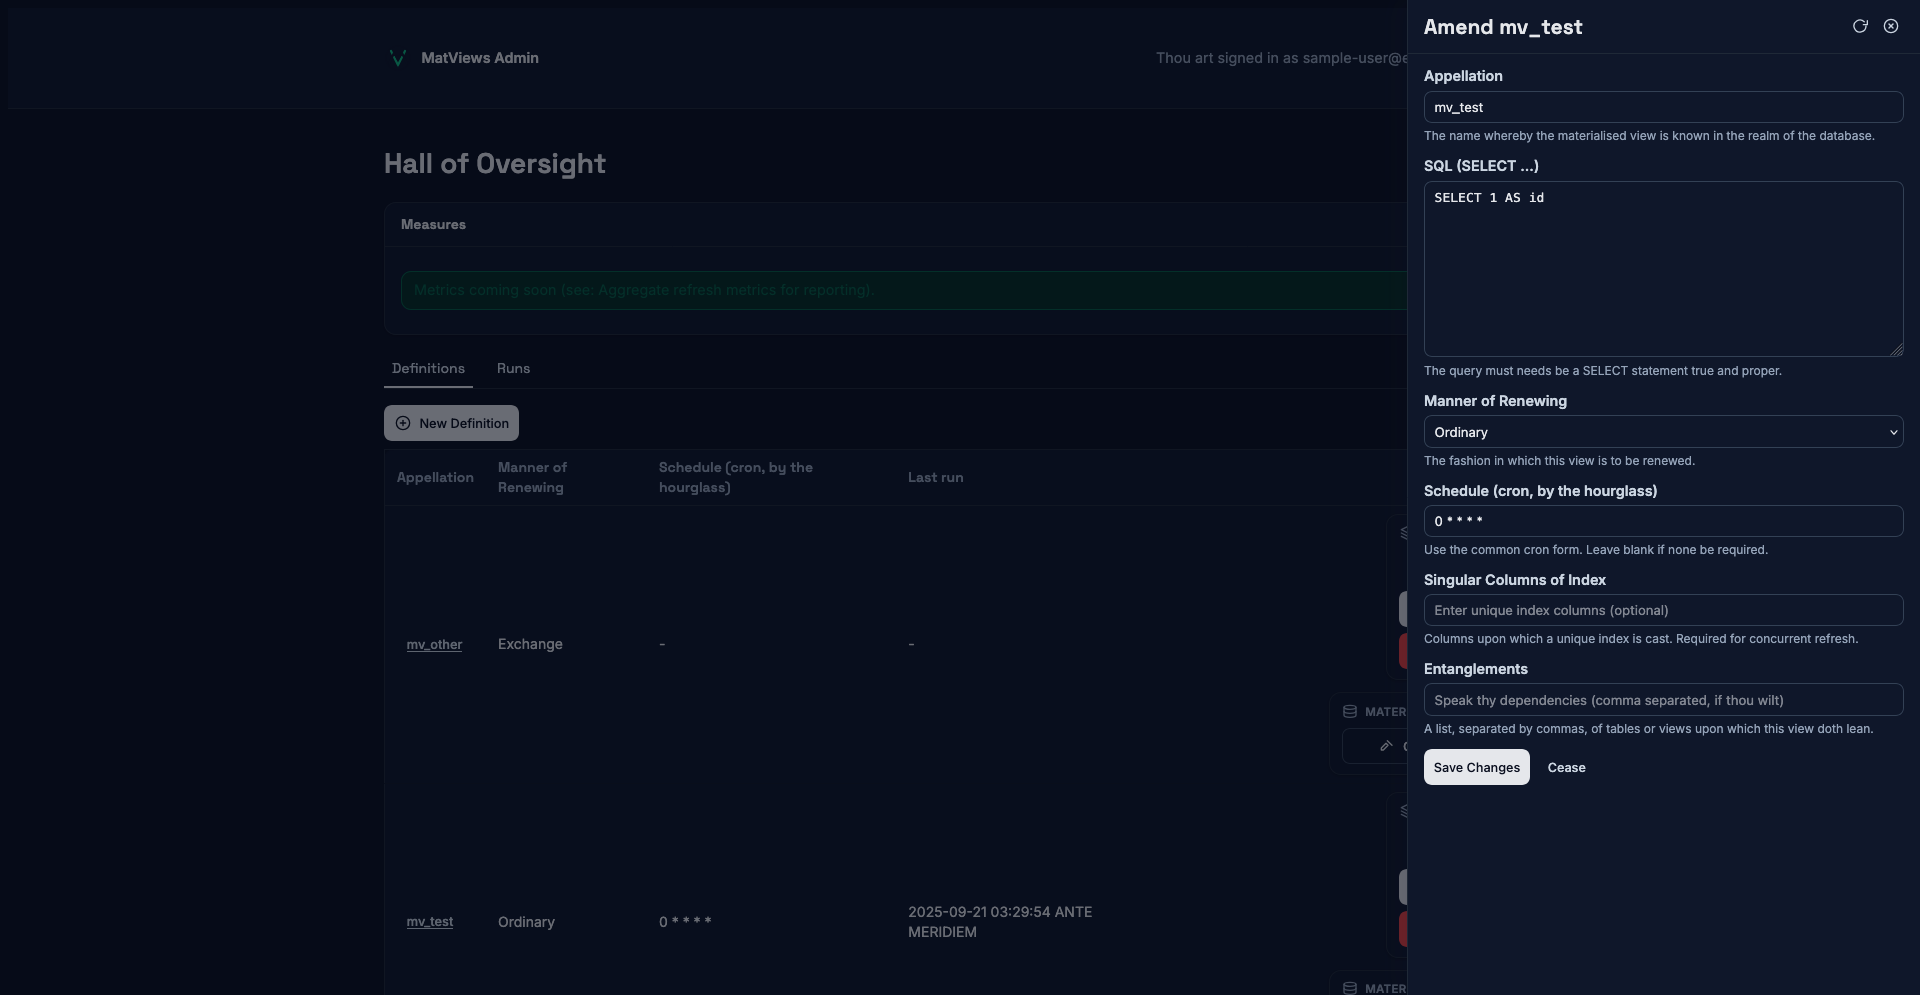Click the chevron of the Ordinary select box

click(x=1893, y=432)
